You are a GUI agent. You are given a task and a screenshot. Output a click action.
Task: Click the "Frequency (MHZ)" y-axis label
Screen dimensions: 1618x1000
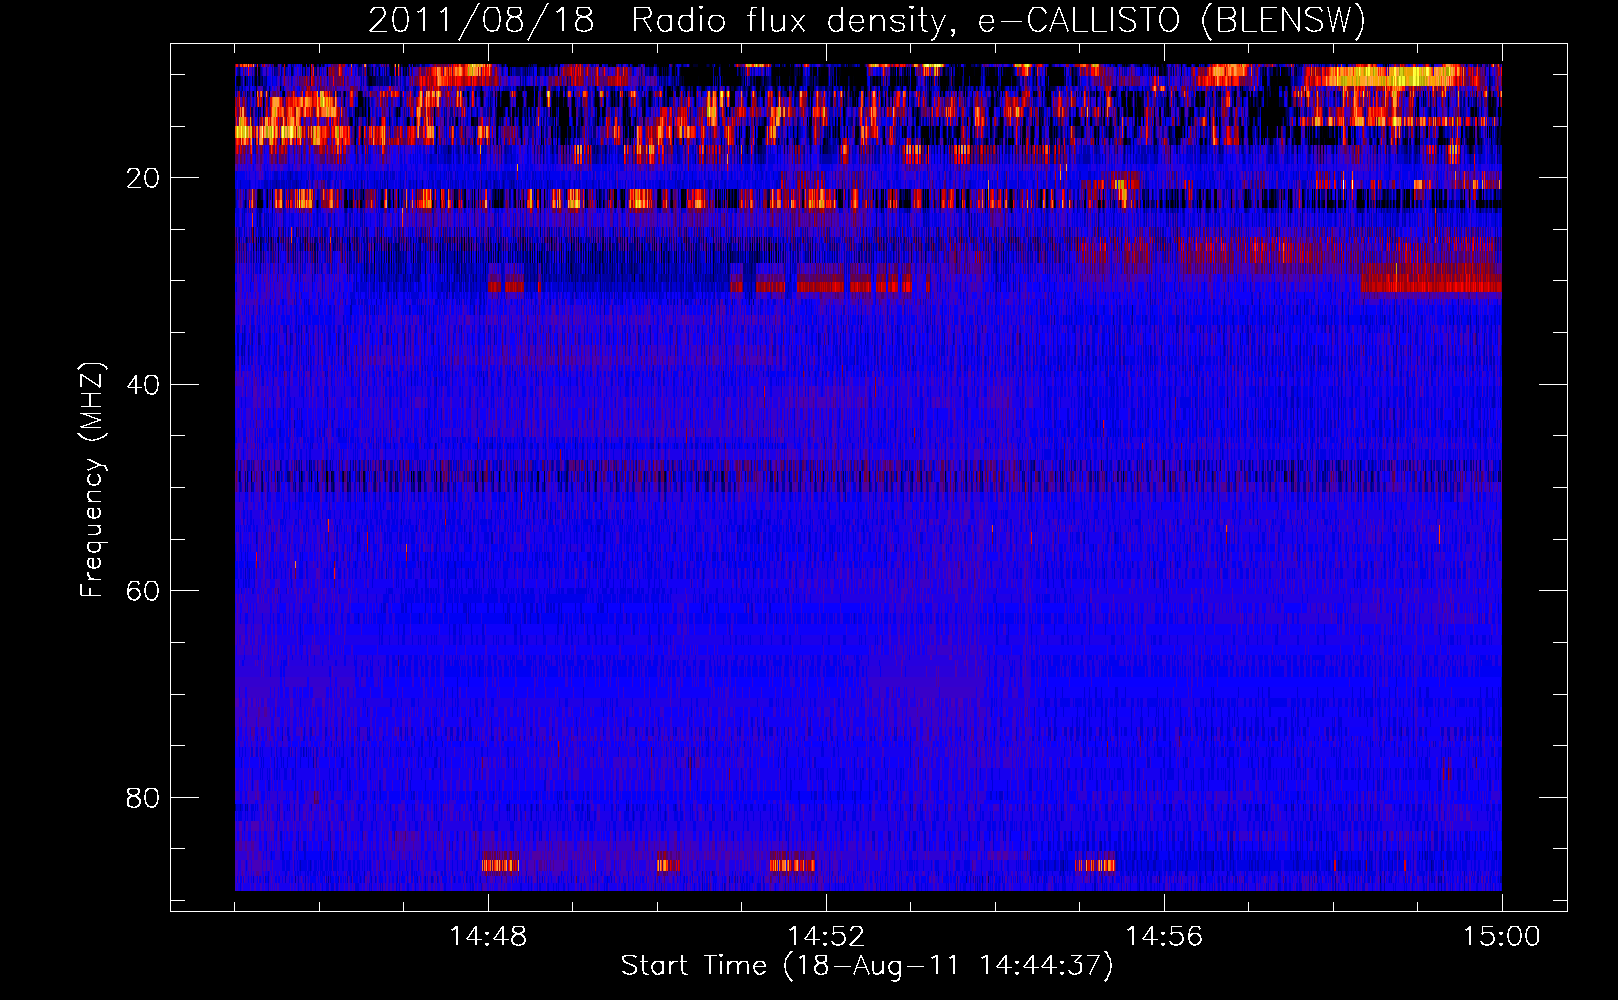tap(92, 480)
